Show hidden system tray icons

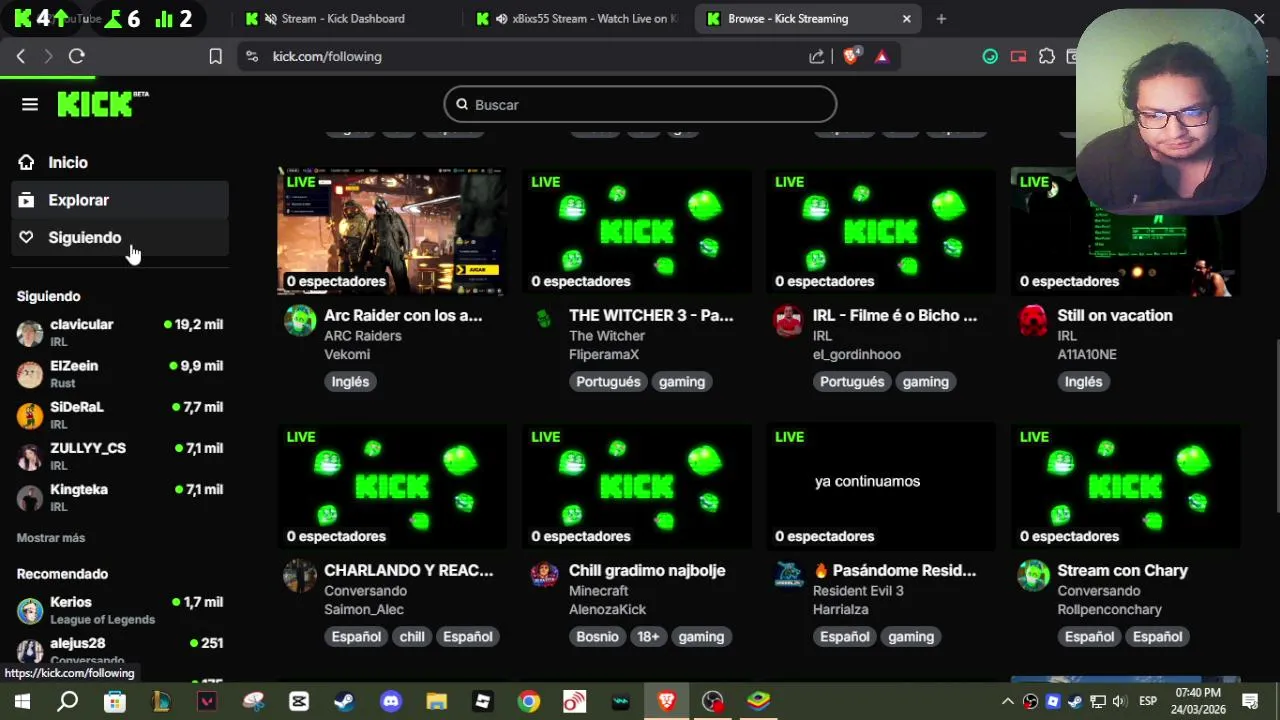tap(1007, 701)
